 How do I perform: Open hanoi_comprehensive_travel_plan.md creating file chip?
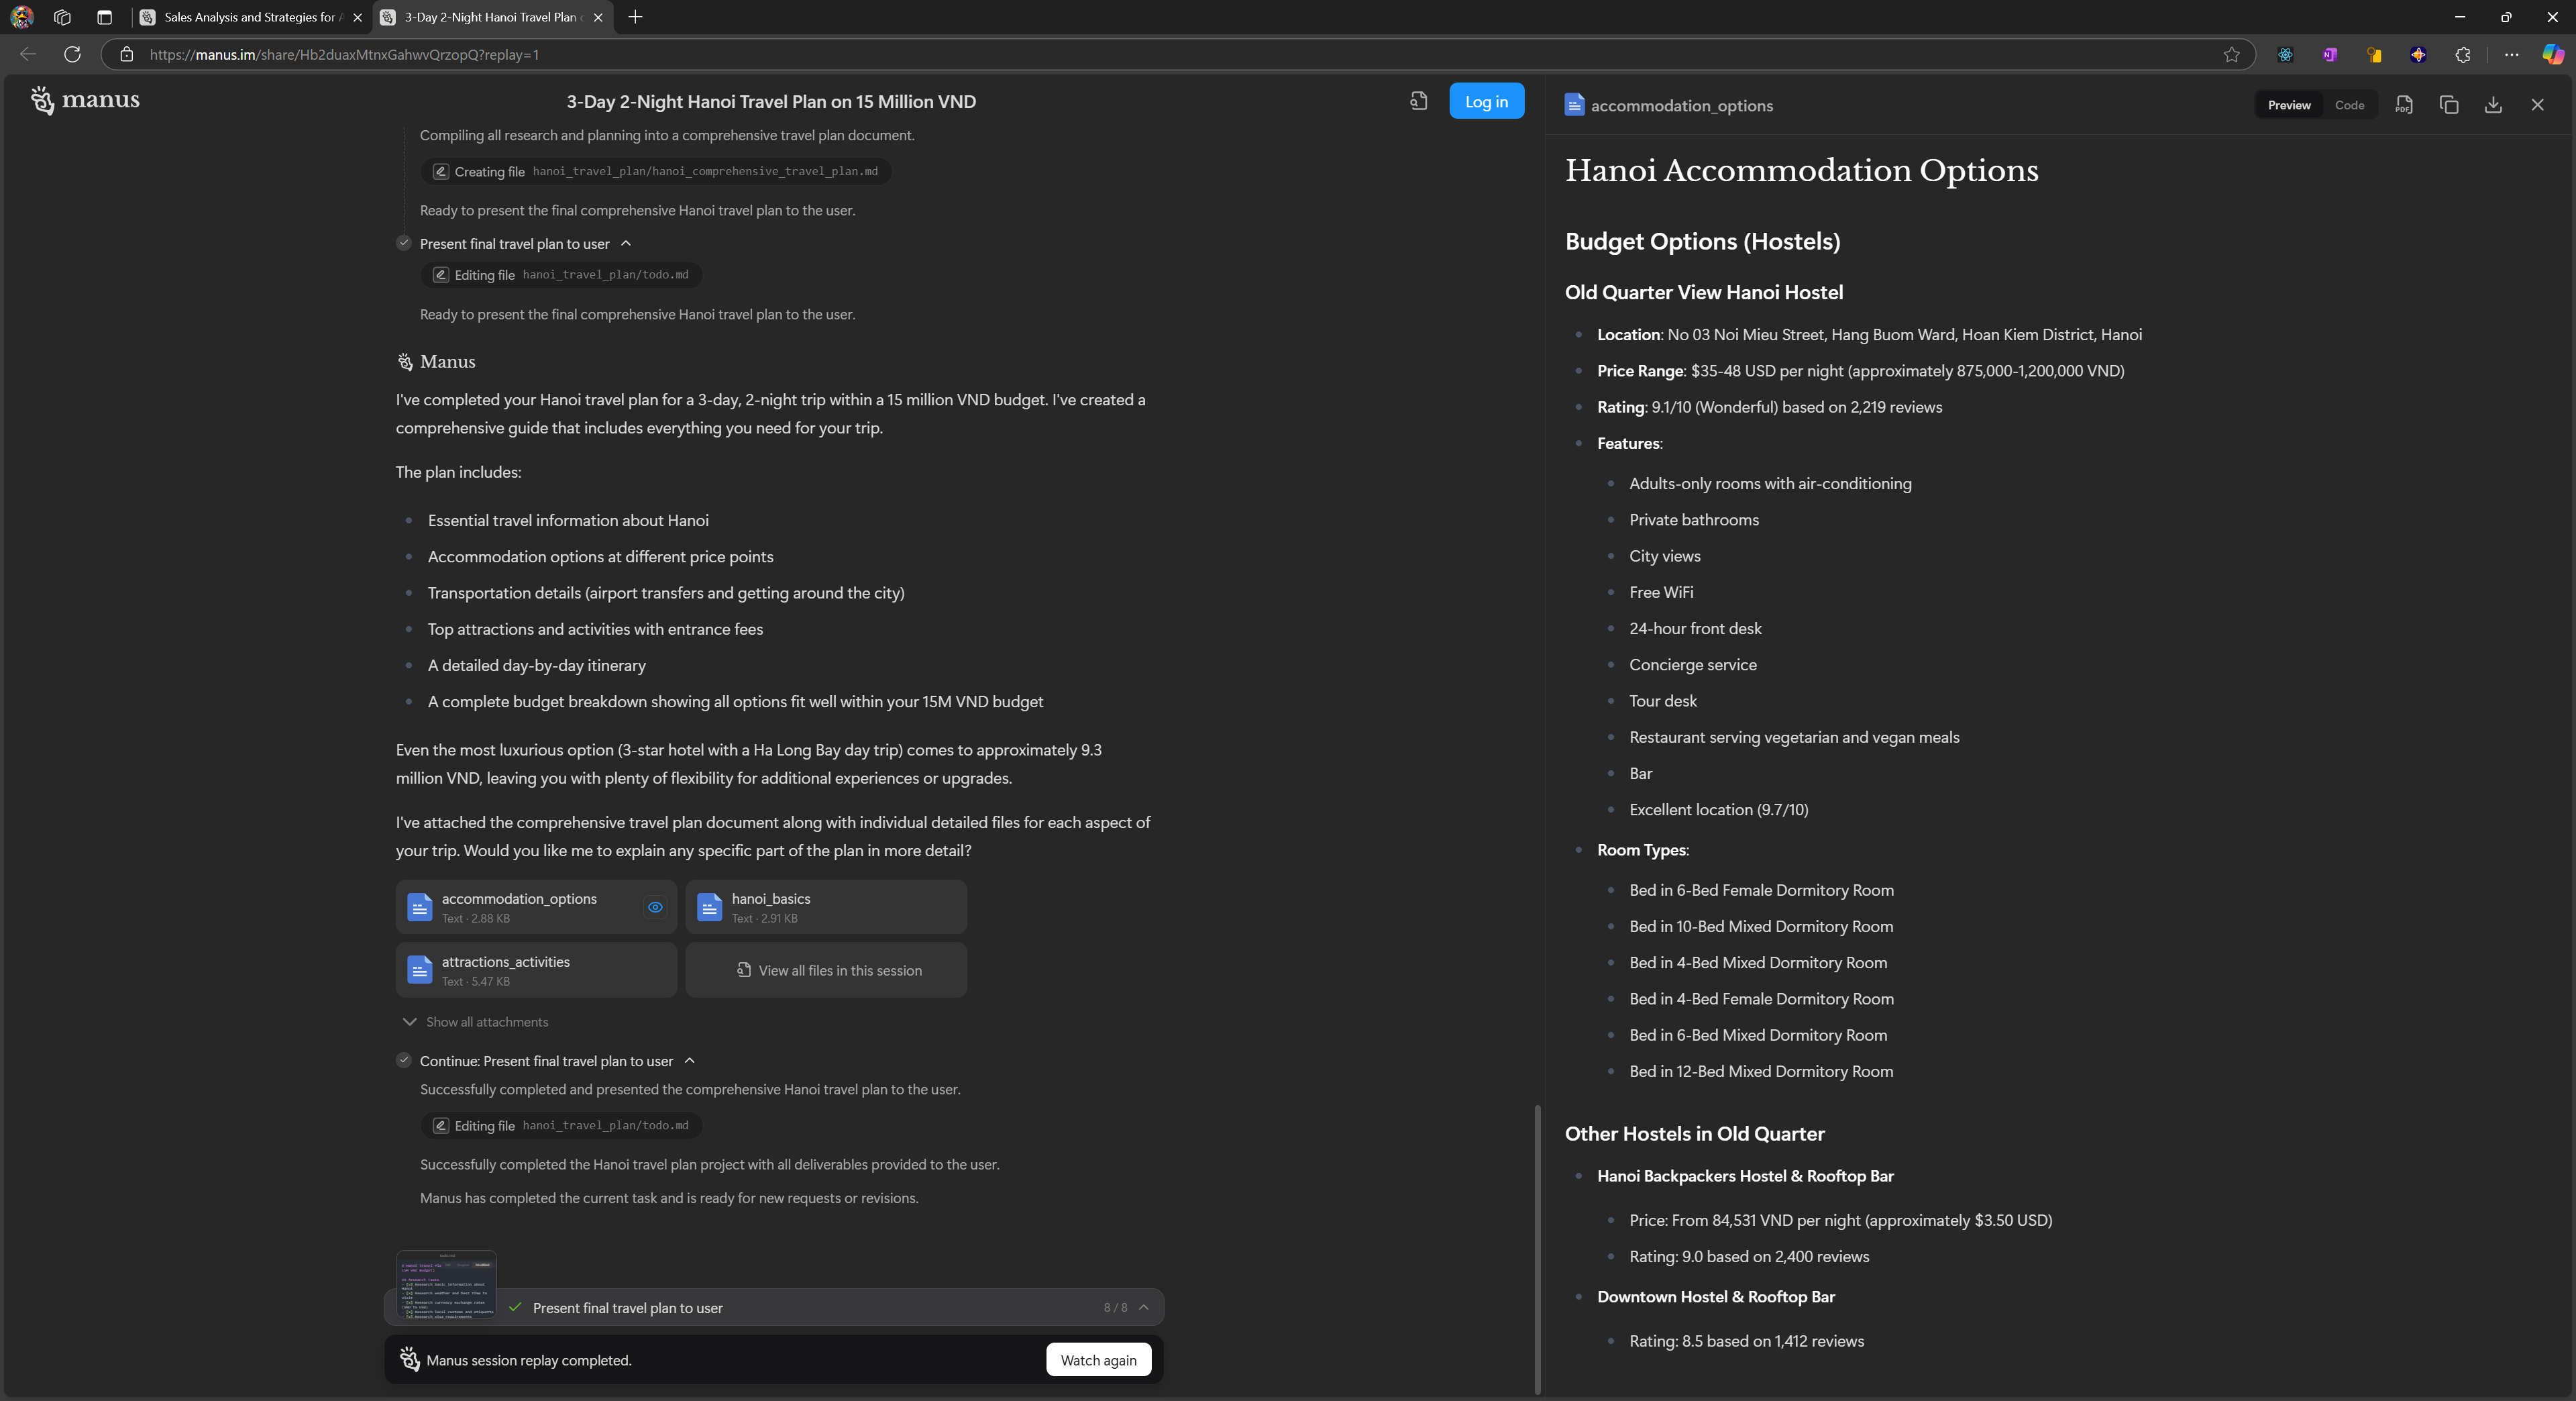[655, 171]
